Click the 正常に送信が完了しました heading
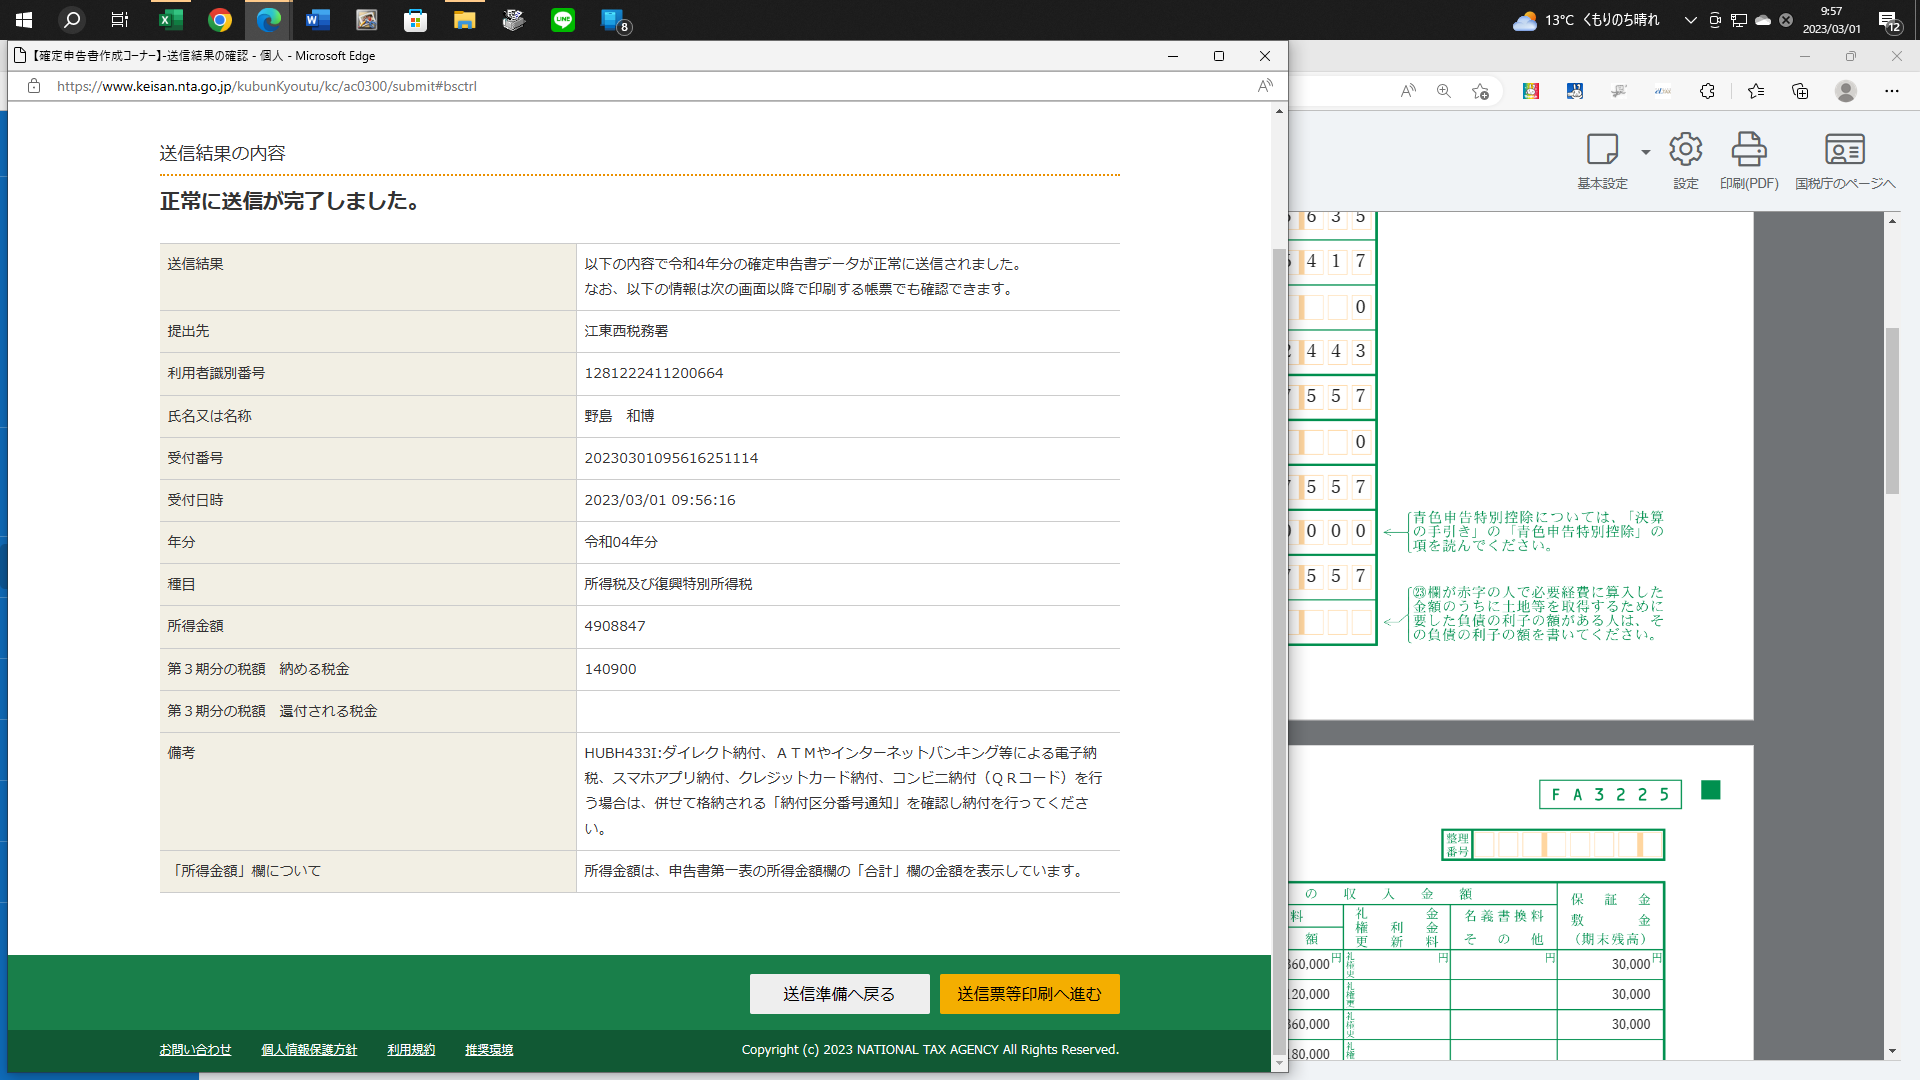The width and height of the screenshot is (1920, 1080). (x=290, y=201)
